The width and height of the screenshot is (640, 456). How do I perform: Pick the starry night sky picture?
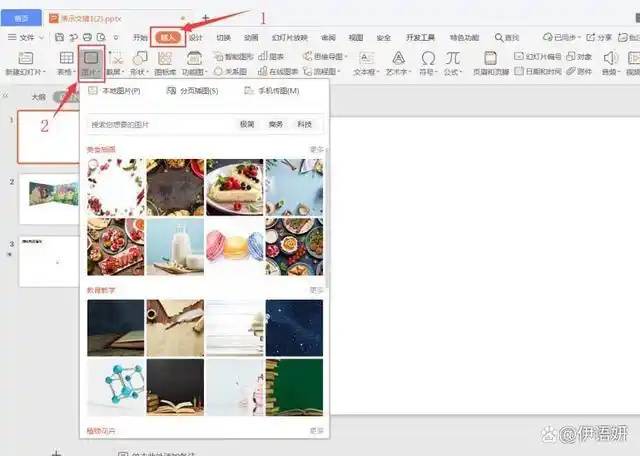[x=294, y=328]
